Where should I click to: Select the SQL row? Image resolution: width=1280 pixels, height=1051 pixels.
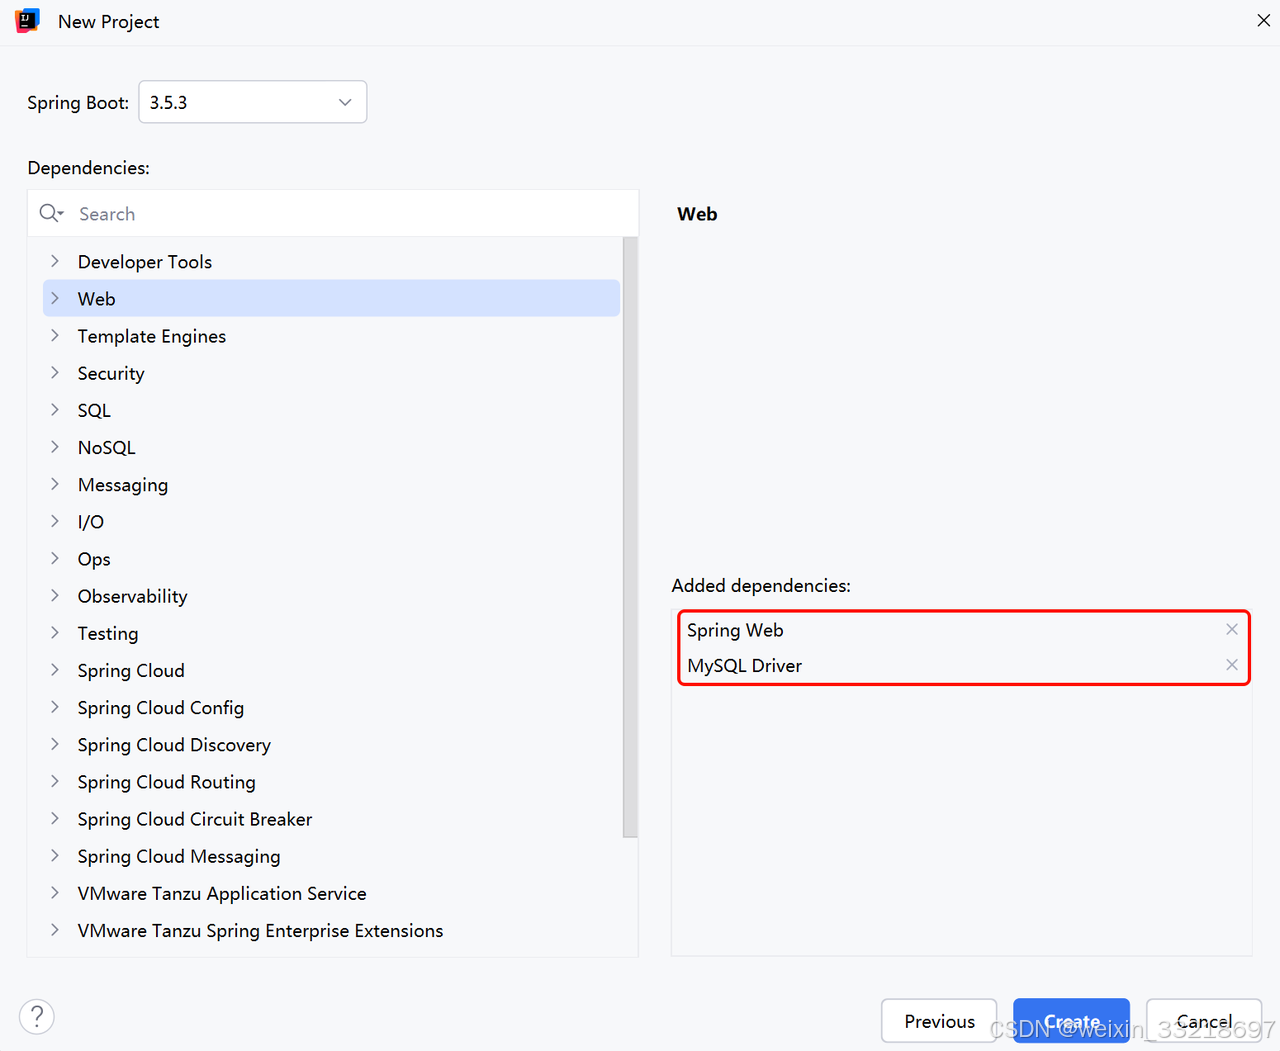tap(331, 410)
